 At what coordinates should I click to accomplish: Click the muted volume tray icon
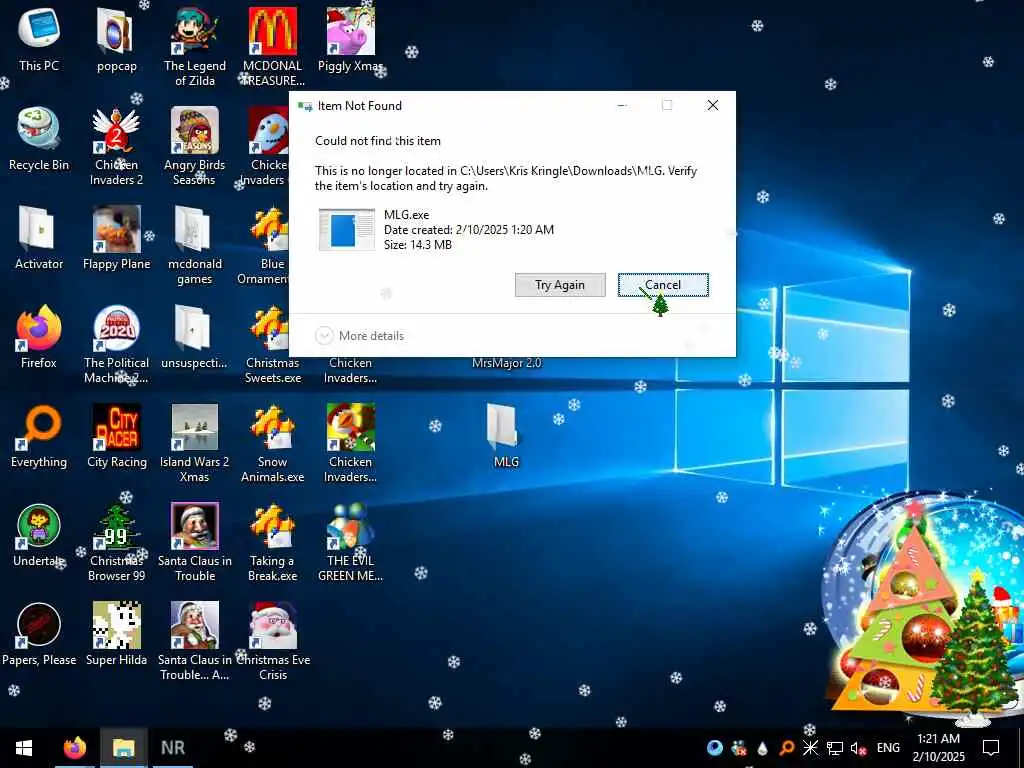[858, 748]
